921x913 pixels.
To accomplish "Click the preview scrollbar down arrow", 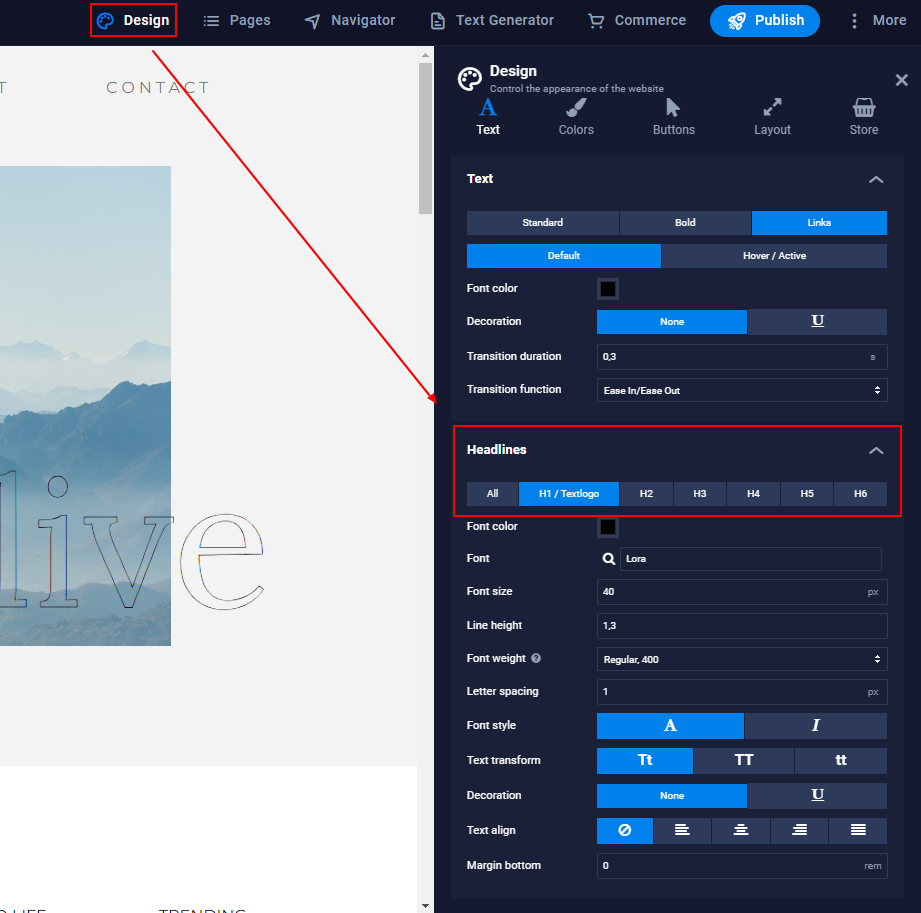I will click(x=425, y=906).
